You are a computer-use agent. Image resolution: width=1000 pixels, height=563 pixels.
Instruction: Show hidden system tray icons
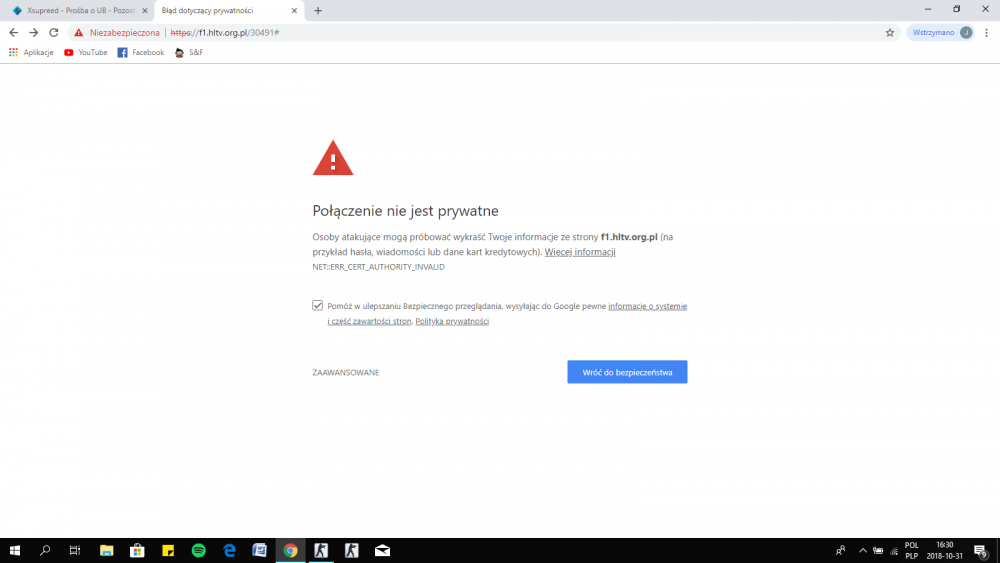tap(863, 550)
